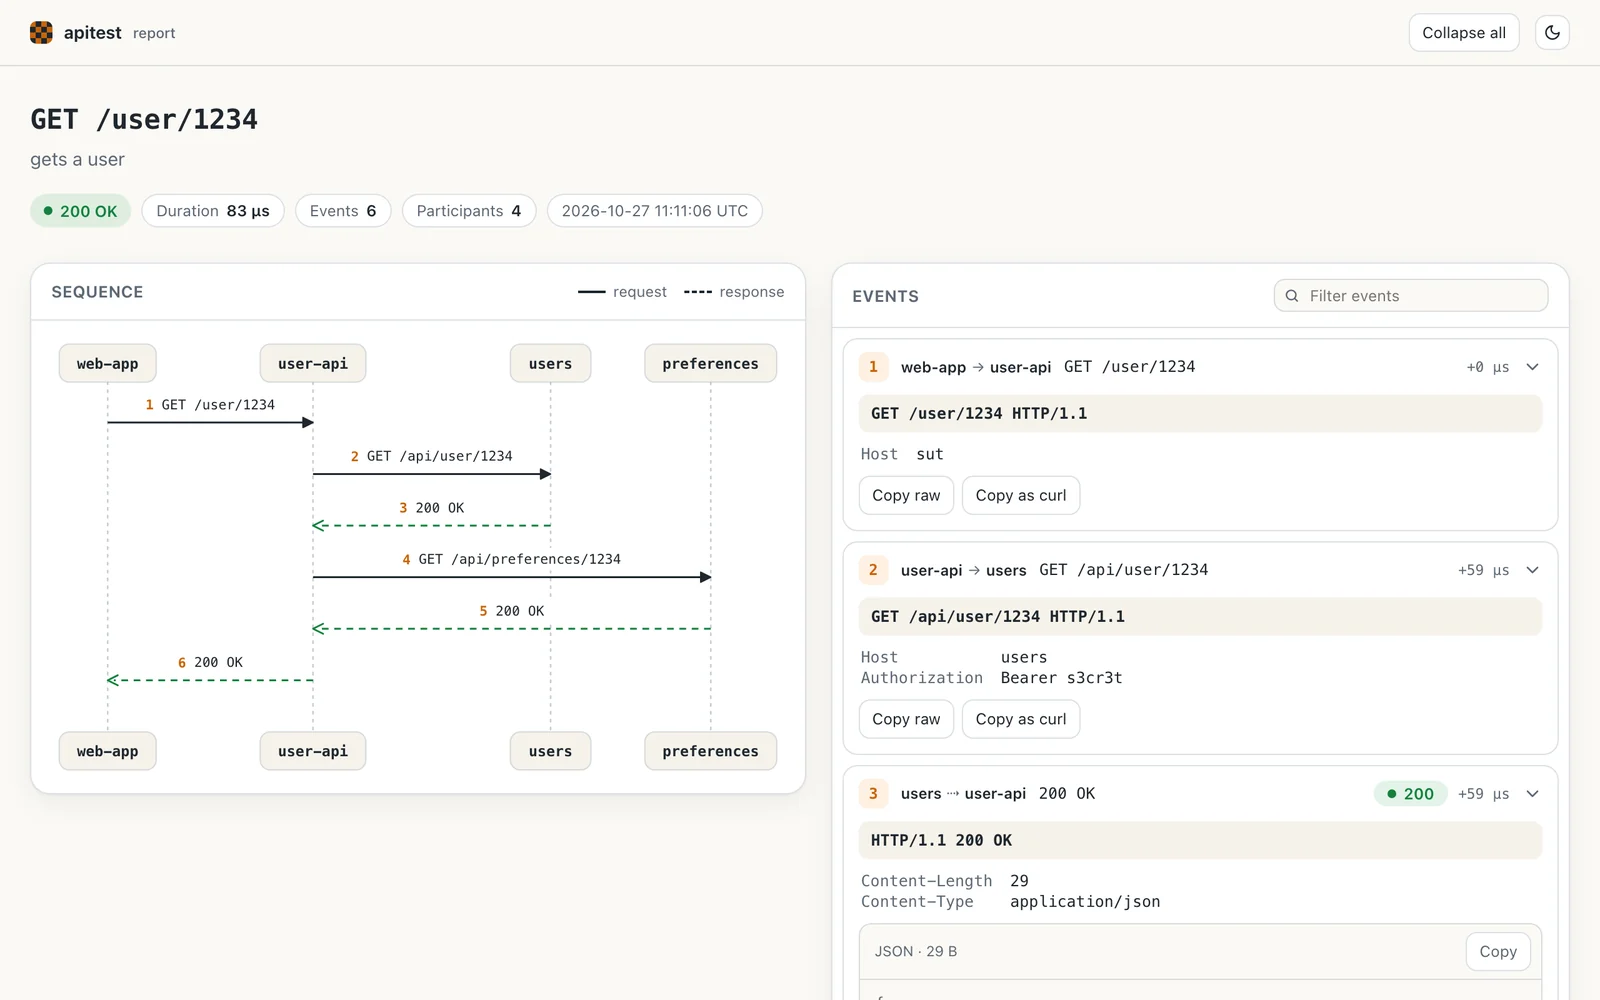Select the preferences participant above the sequence lifelines

pos(711,364)
